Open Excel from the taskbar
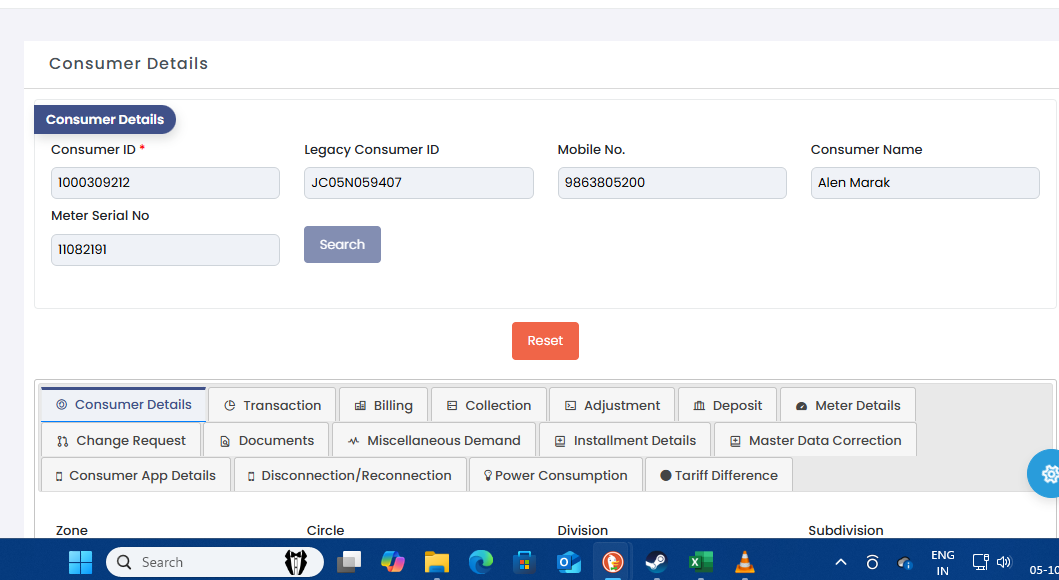Image resolution: width=1059 pixels, height=580 pixels. (x=700, y=562)
